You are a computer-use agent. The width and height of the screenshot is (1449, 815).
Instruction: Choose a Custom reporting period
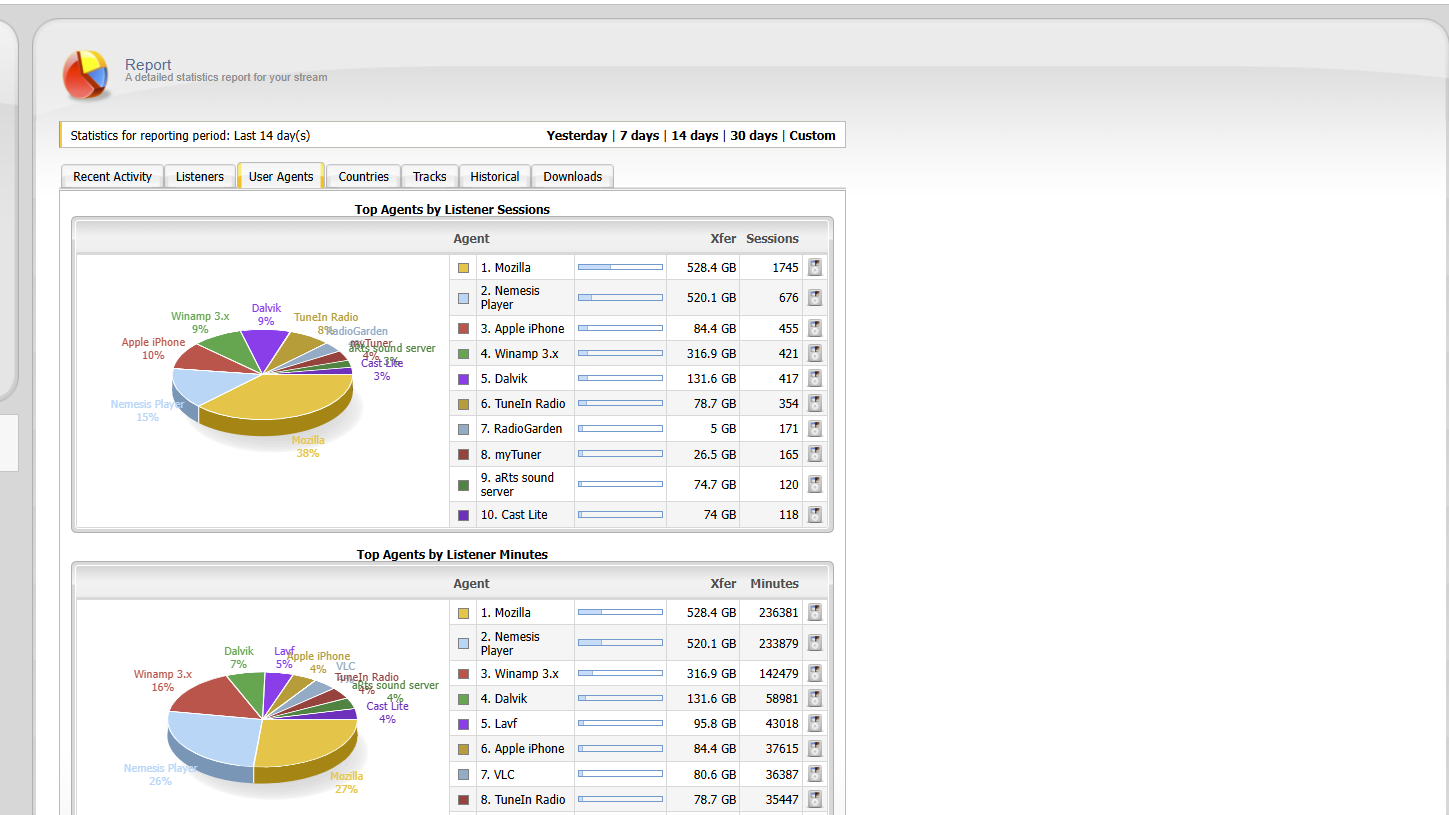[812, 135]
